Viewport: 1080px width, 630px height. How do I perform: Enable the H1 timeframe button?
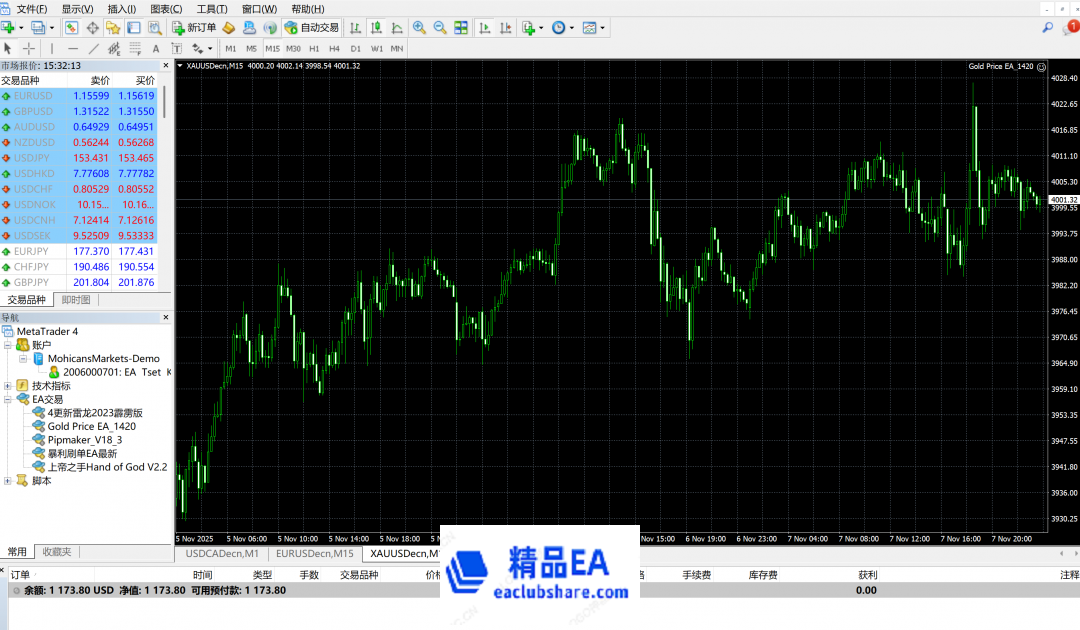(x=314, y=48)
